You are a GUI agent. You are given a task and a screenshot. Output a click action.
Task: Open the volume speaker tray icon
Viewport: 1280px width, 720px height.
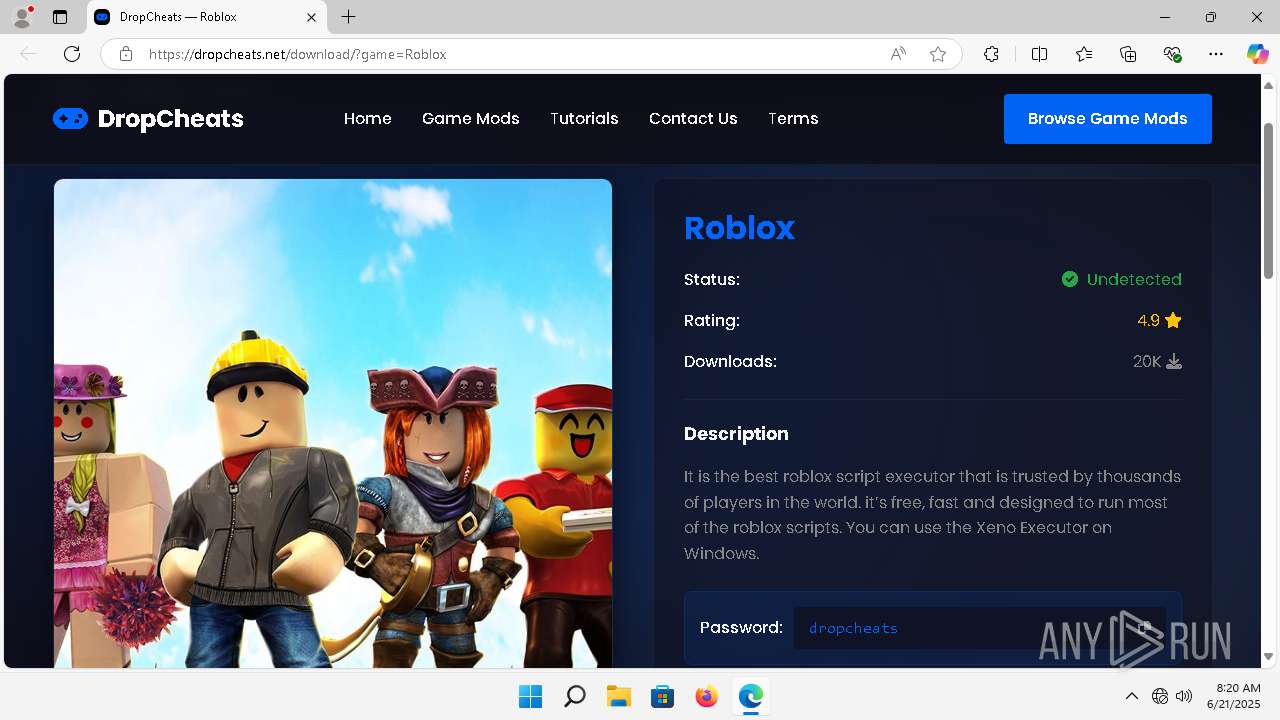click(1184, 696)
